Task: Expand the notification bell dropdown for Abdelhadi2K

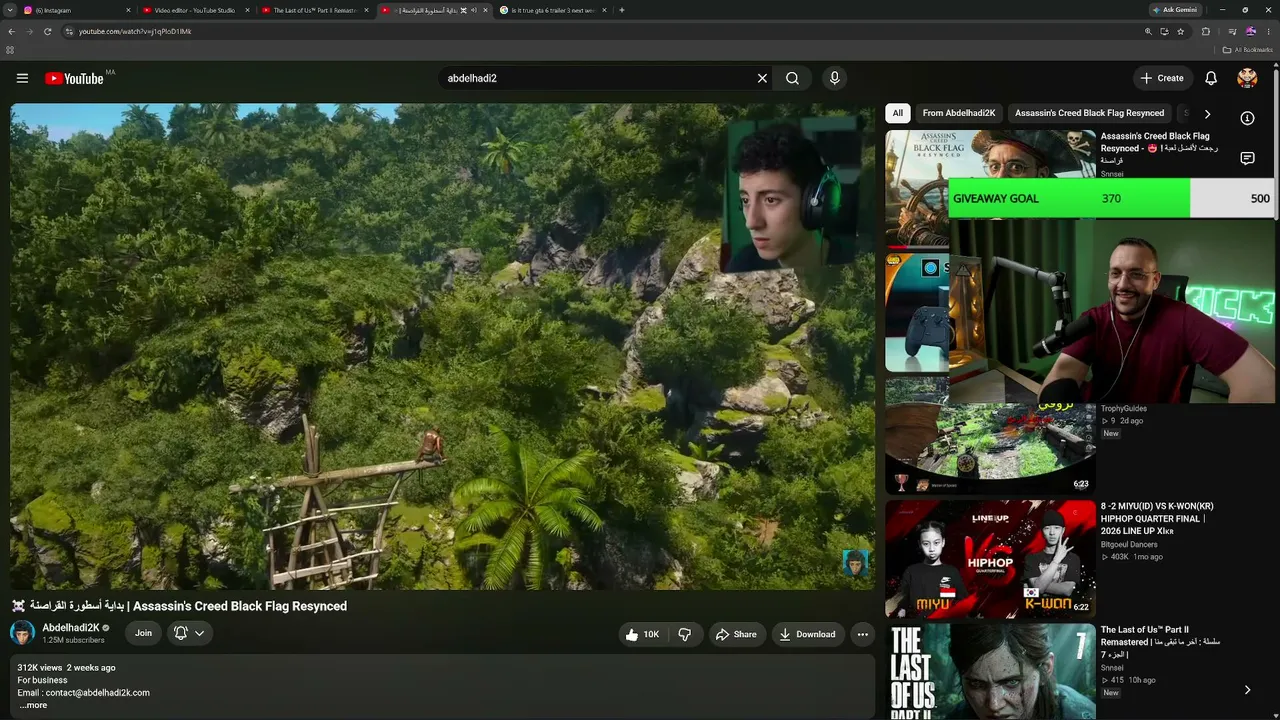Action: click(200, 633)
